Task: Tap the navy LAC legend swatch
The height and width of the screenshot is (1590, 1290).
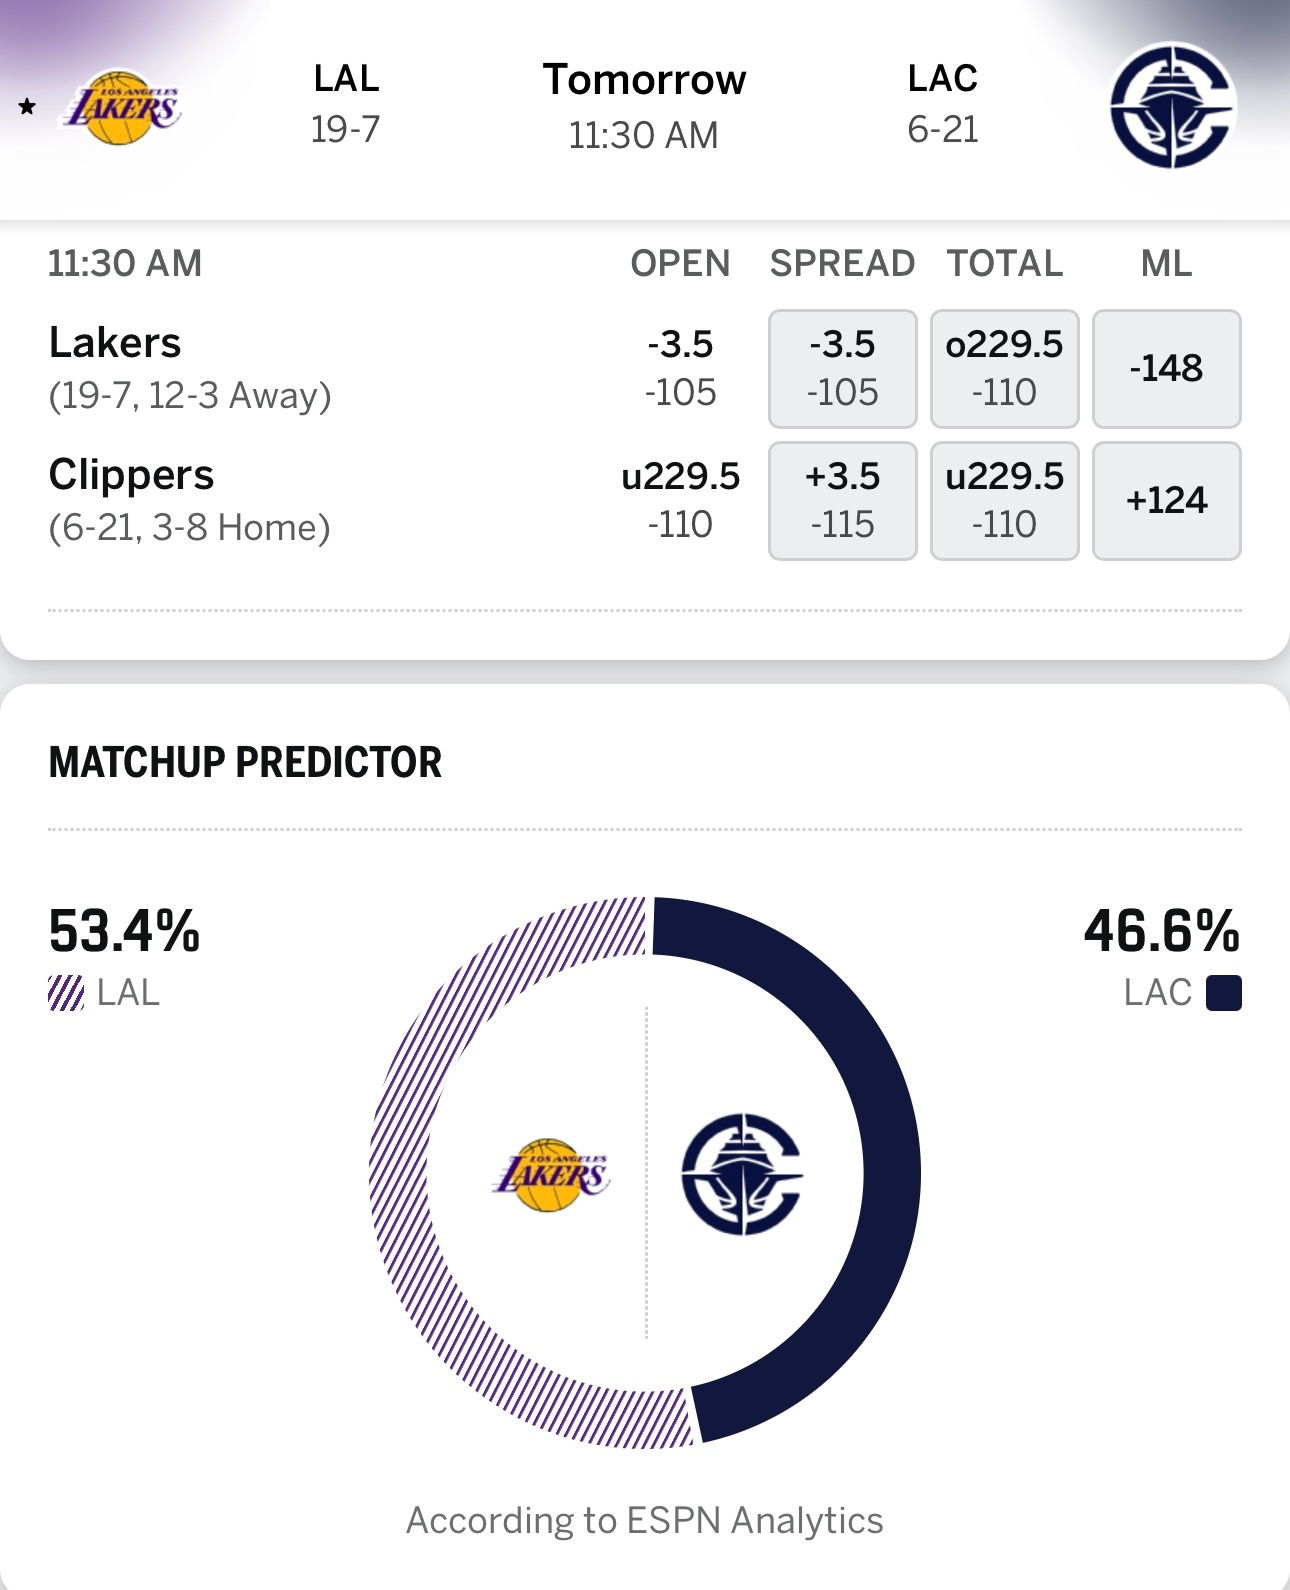Action: (x=1223, y=993)
